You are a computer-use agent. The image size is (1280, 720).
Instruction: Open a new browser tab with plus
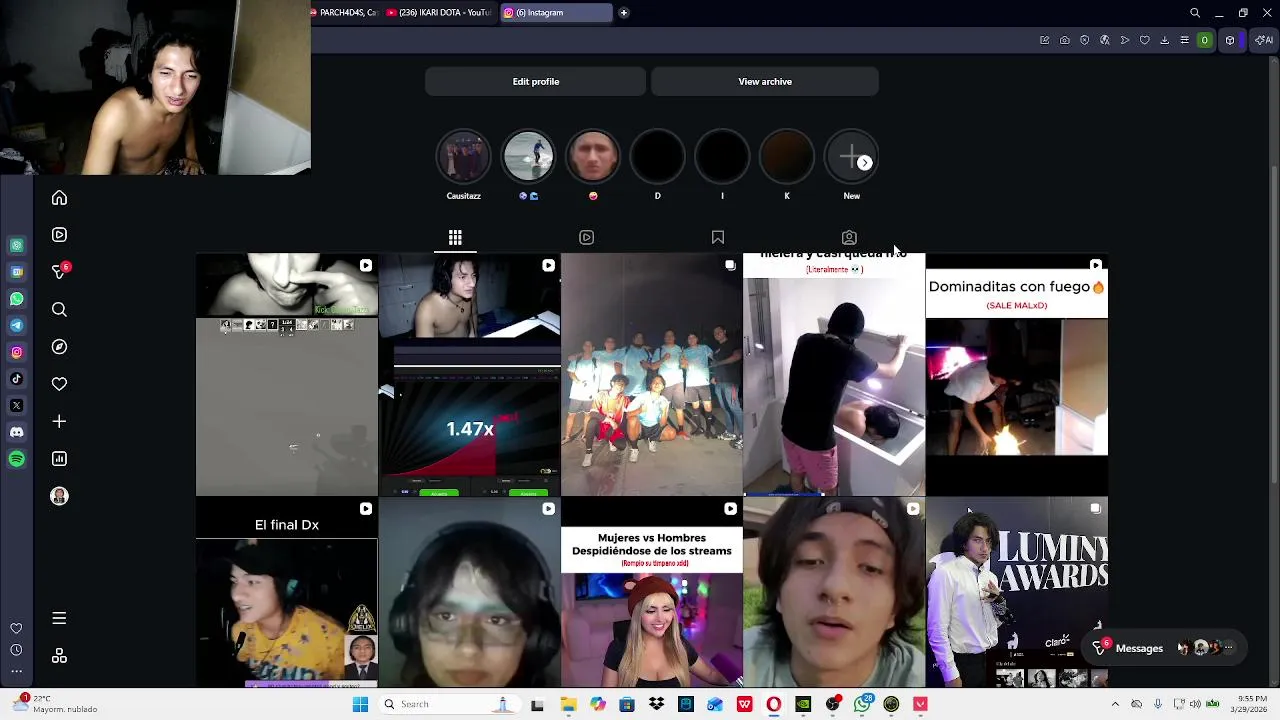coord(623,13)
